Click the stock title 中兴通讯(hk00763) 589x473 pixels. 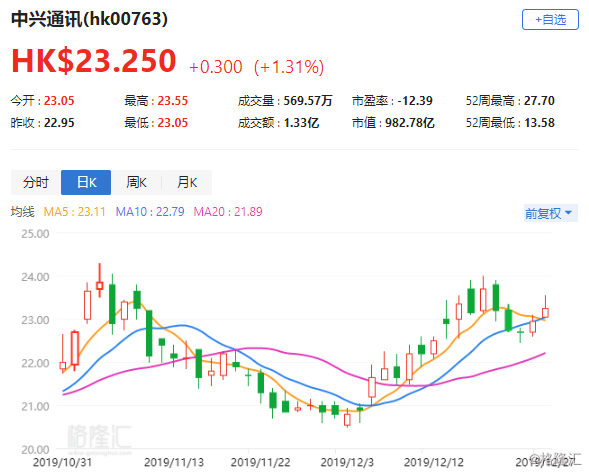[89, 19]
